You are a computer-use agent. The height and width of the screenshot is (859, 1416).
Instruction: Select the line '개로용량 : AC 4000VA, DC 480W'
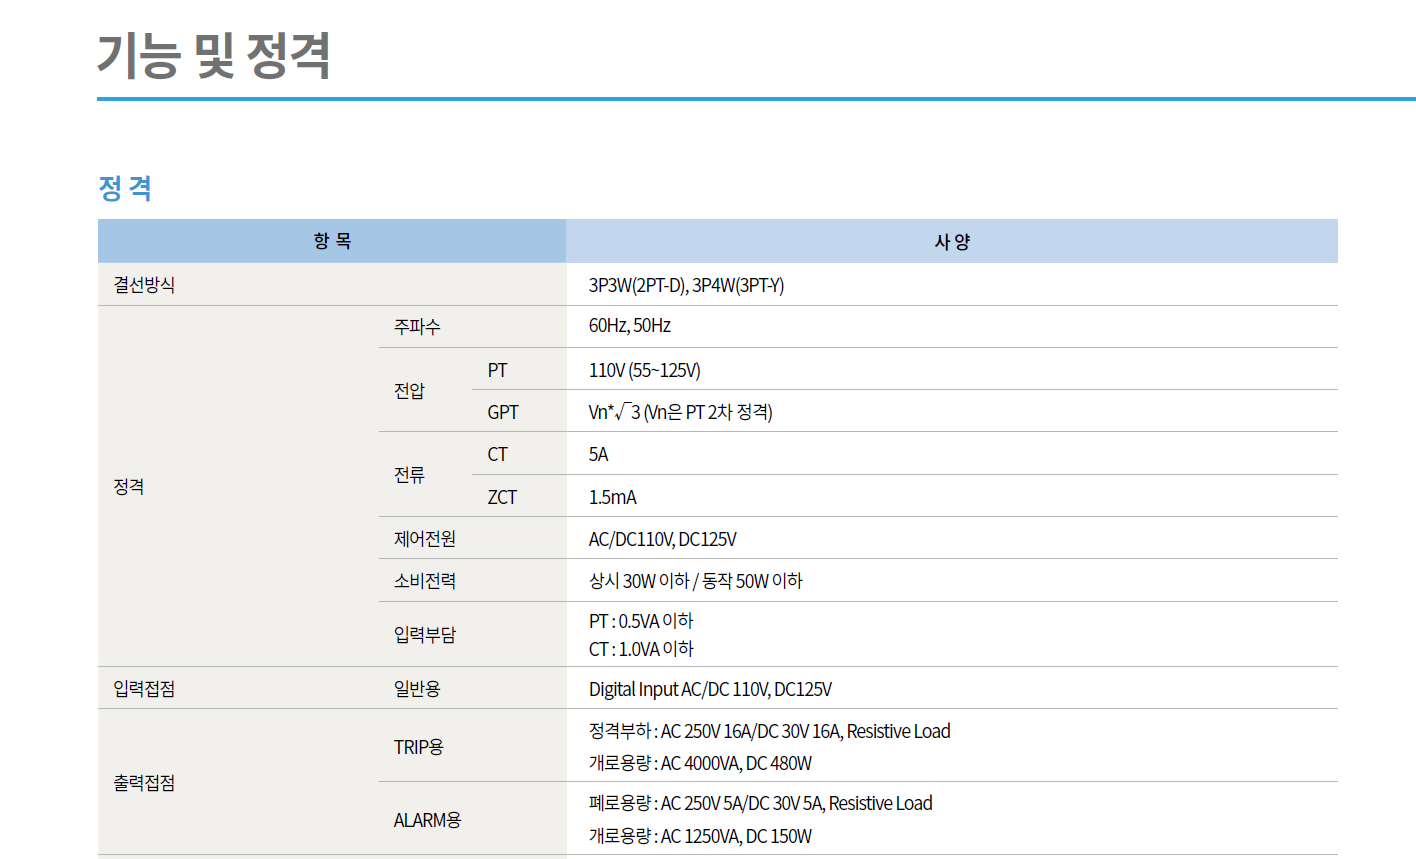click(x=700, y=763)
